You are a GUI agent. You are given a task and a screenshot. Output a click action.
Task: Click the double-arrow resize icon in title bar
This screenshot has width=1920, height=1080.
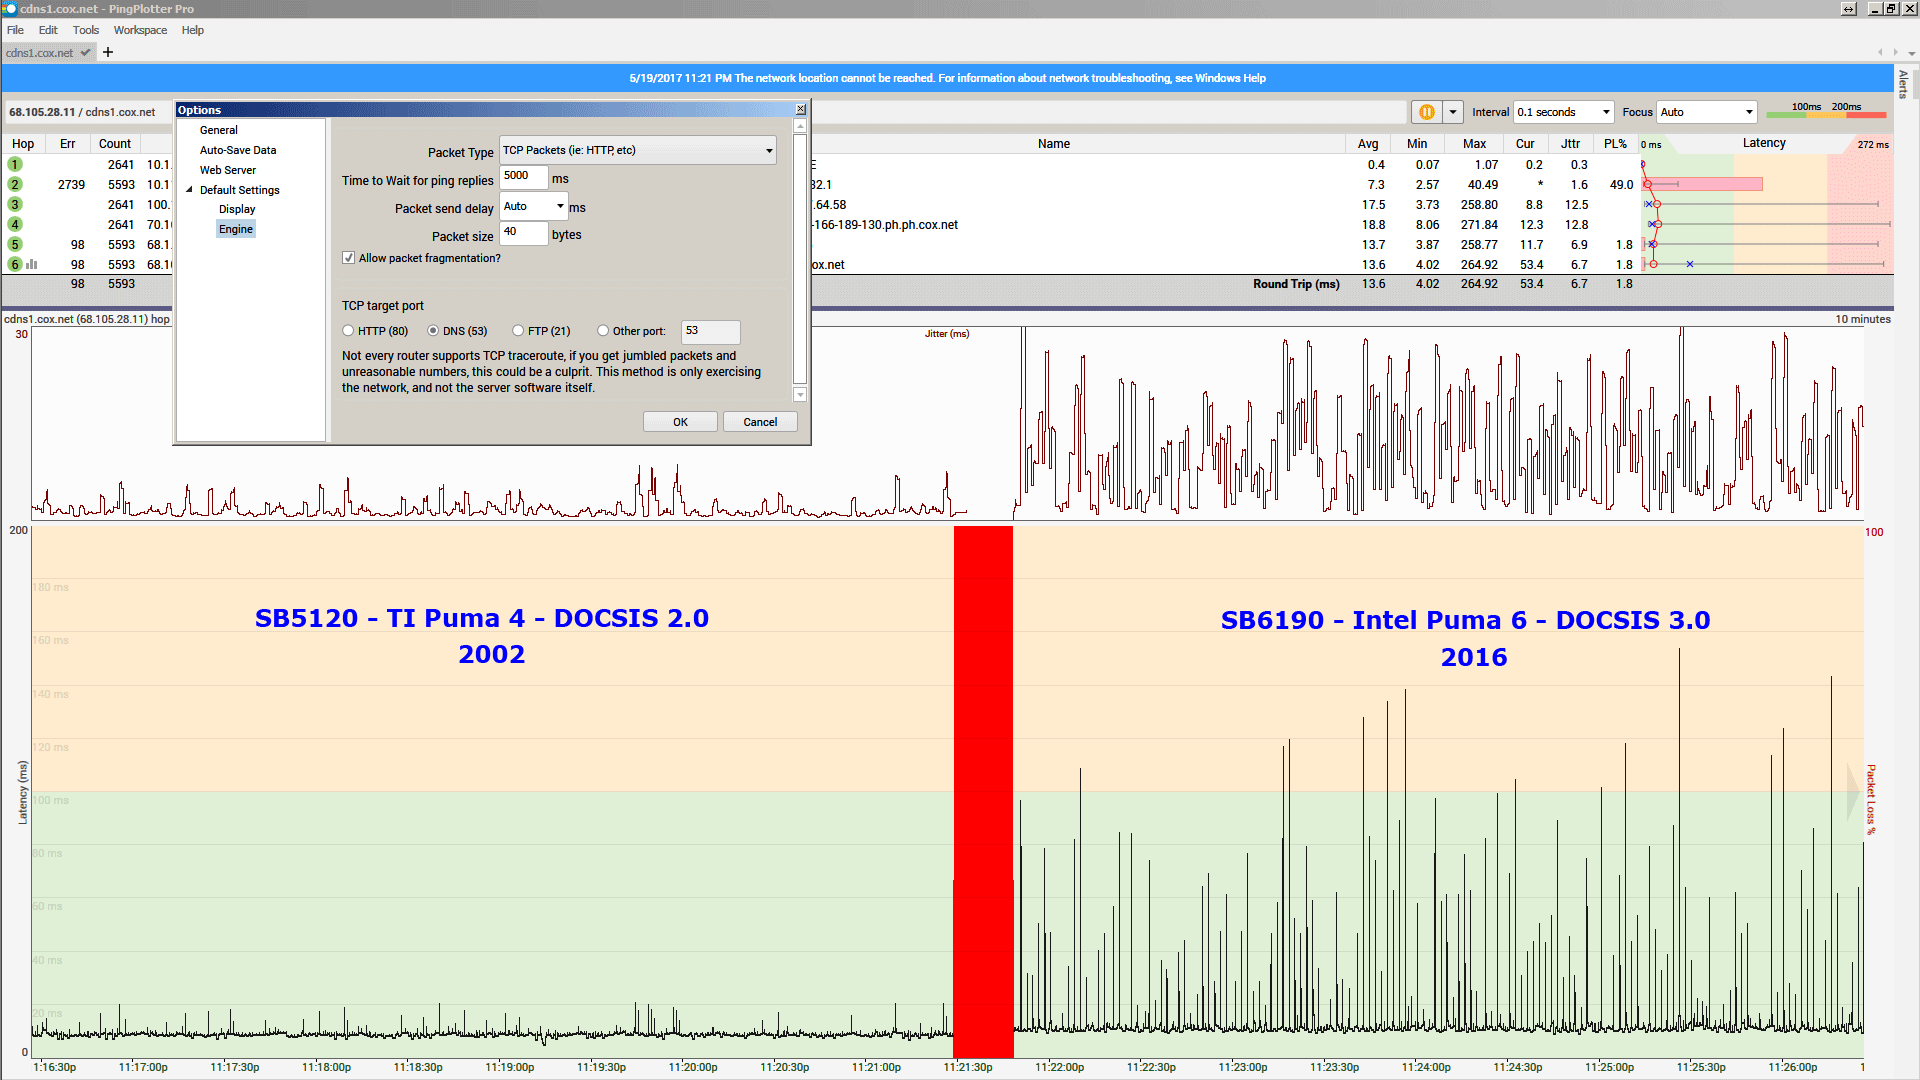[x=1849, y=9]
